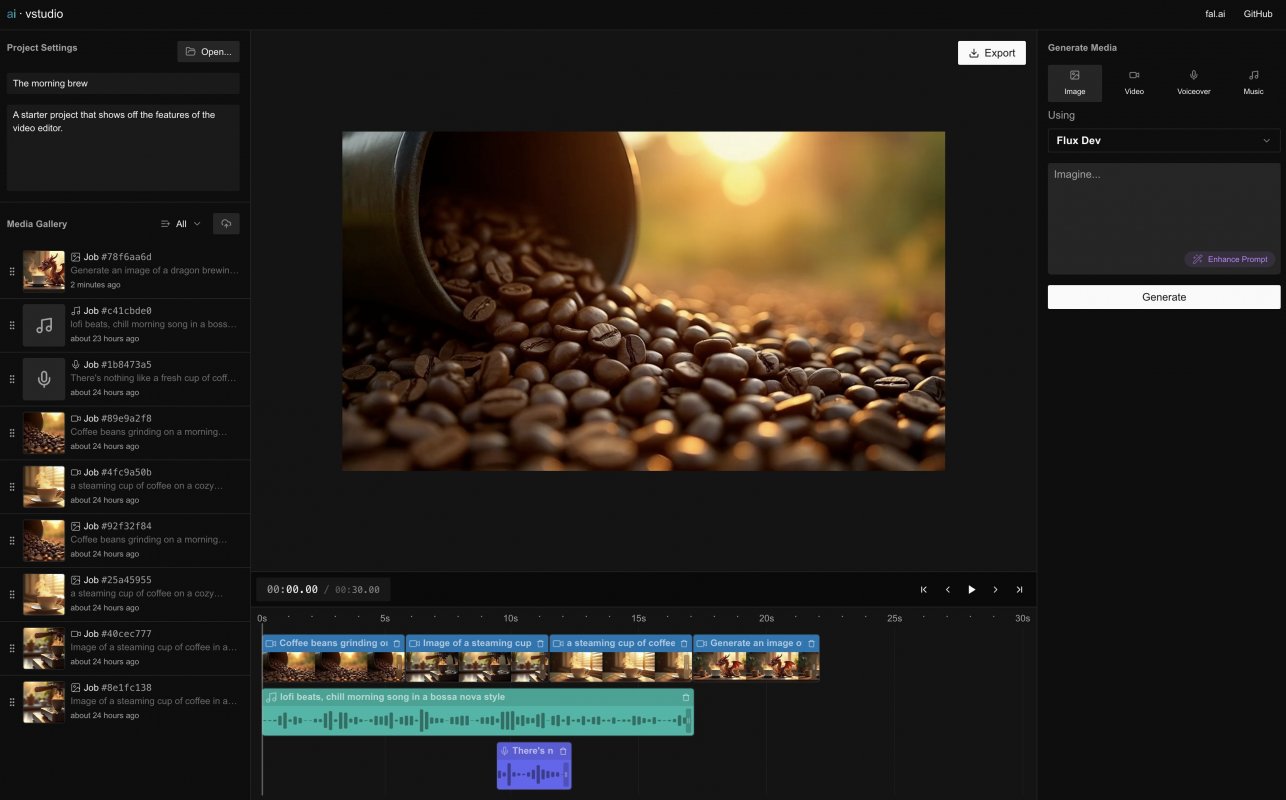This screenshot has height=800, width=1286.
Task: Jump to the start of the timeline
Action: [923, 589]
